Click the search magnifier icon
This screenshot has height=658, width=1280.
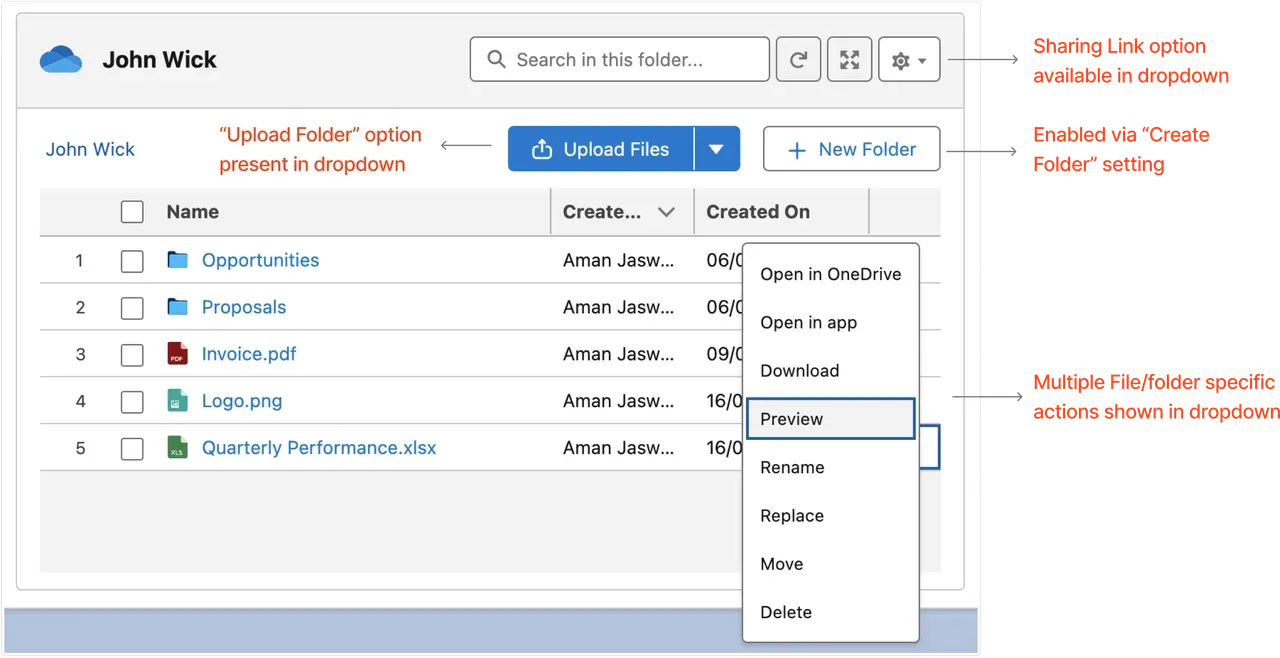coord(496,59)
